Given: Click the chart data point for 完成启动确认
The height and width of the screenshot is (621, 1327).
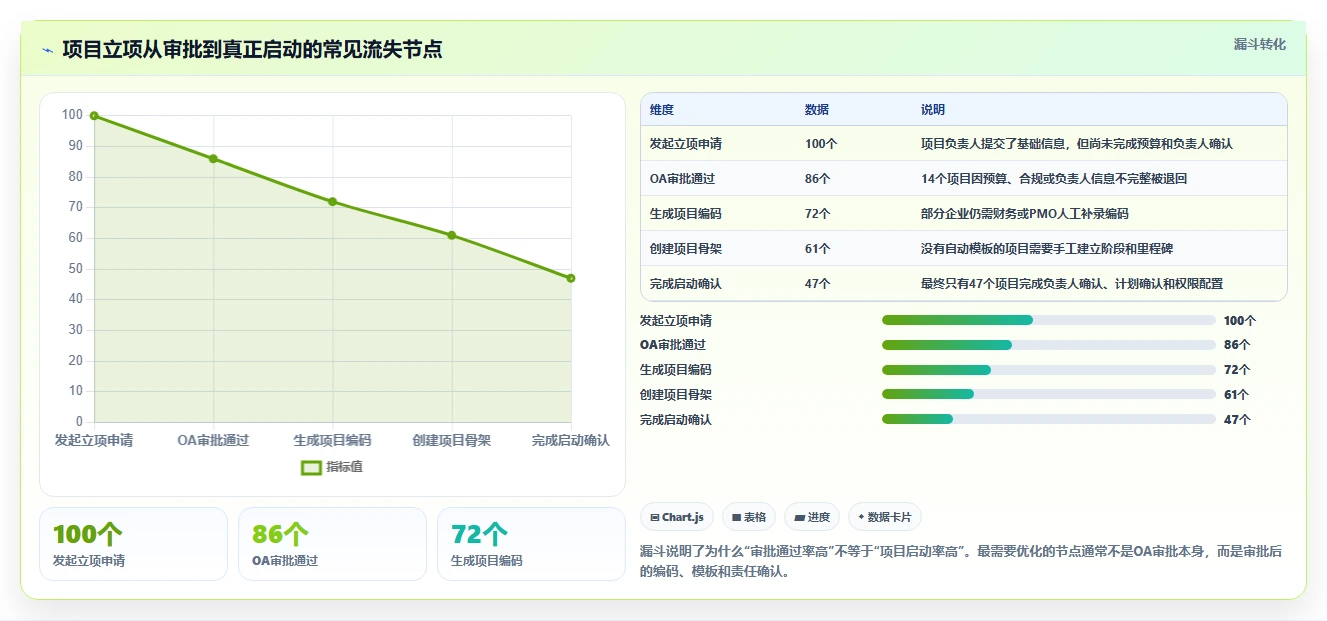Looking at the screenshot, I should point(571,278).
